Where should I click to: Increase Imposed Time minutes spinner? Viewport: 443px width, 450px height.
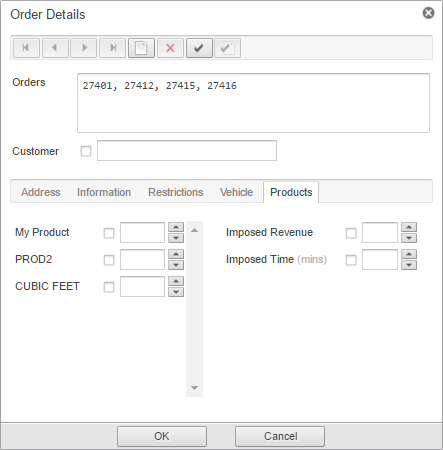tap(409, 254)
